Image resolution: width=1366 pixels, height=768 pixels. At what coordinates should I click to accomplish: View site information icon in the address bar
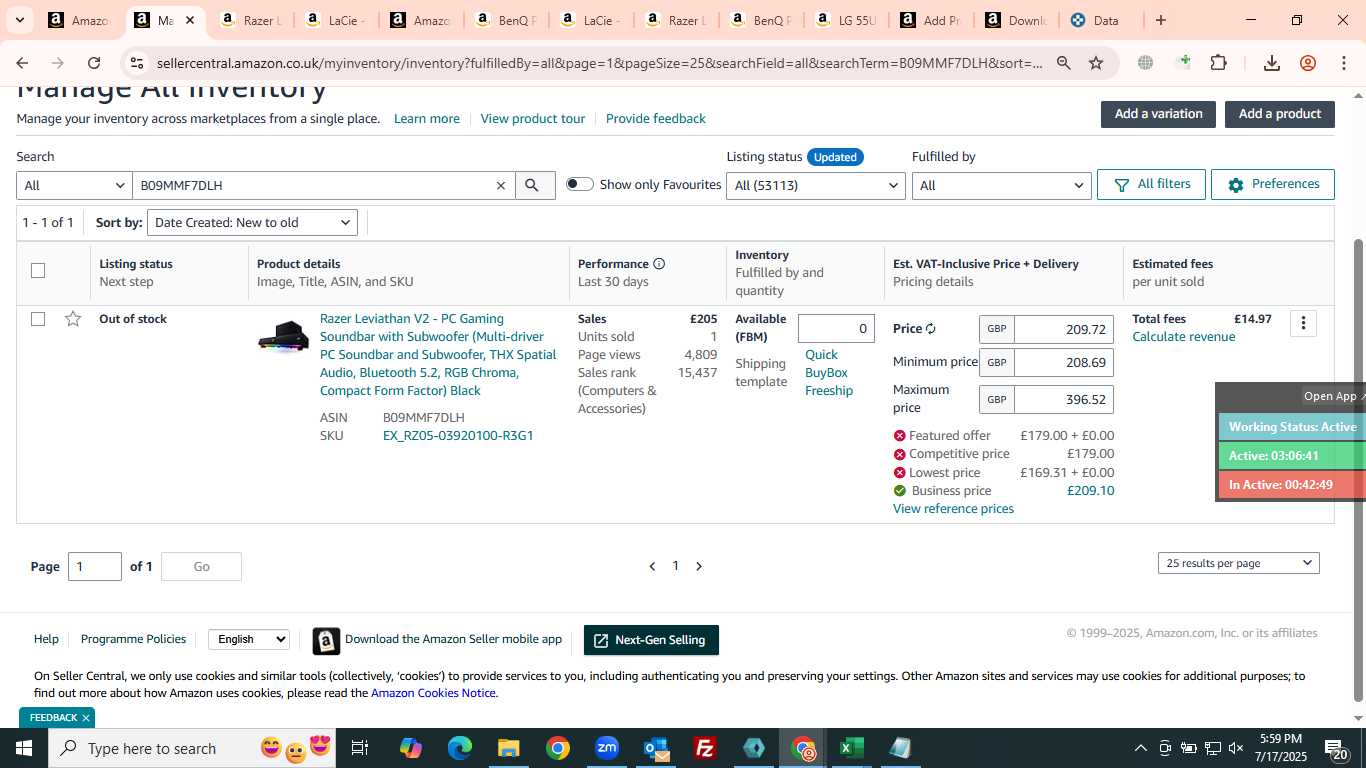pyautogui.click(x=137, y=63)
